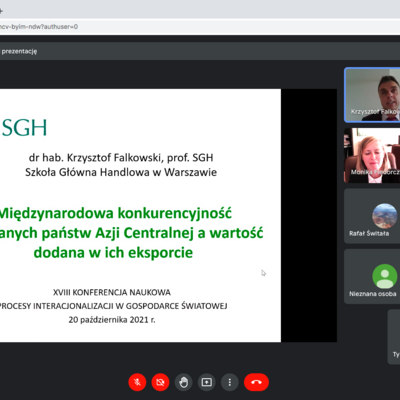Click the date 20 października 2021 r.
This screenshot has height=400, width=400.
coord(112,320)
